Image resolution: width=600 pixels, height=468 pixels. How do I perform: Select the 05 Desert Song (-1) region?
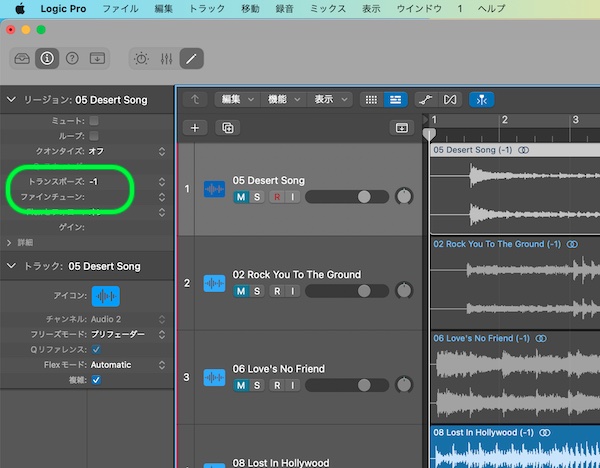[x=515, y=189]
